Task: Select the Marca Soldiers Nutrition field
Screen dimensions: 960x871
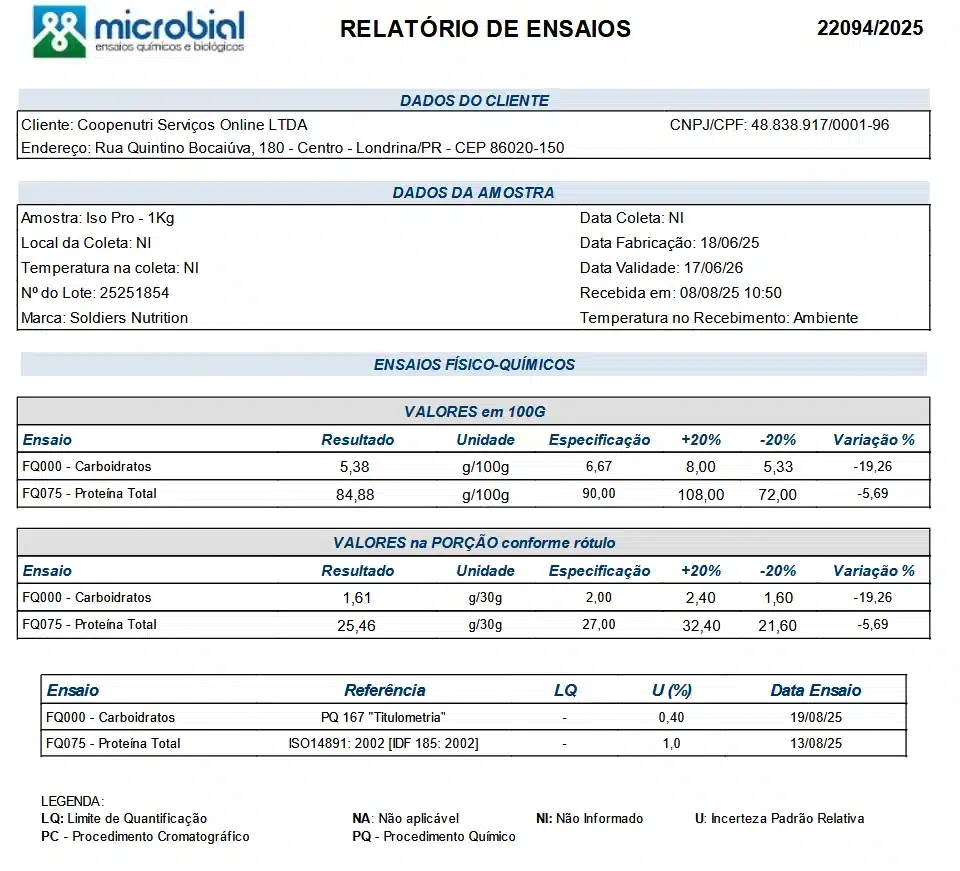Action: [104, 318]
